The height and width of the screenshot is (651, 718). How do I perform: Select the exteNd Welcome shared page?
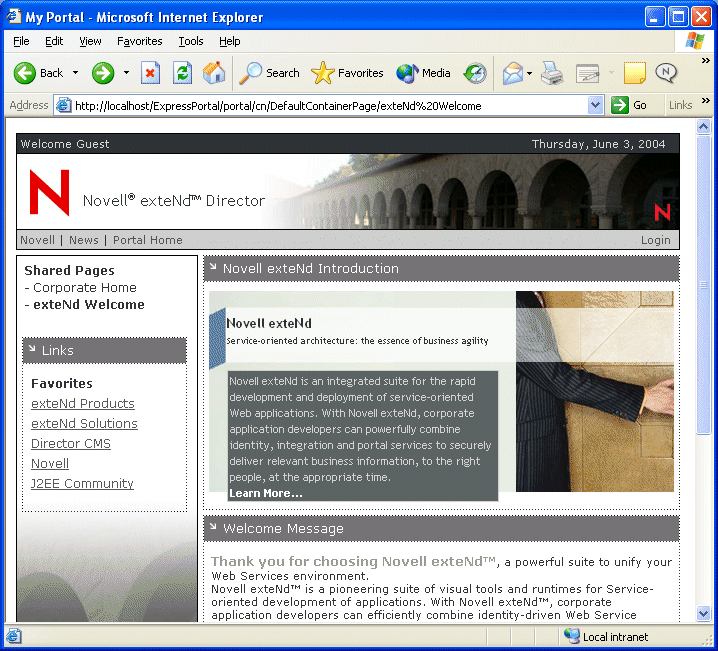[x=89, y=304]
